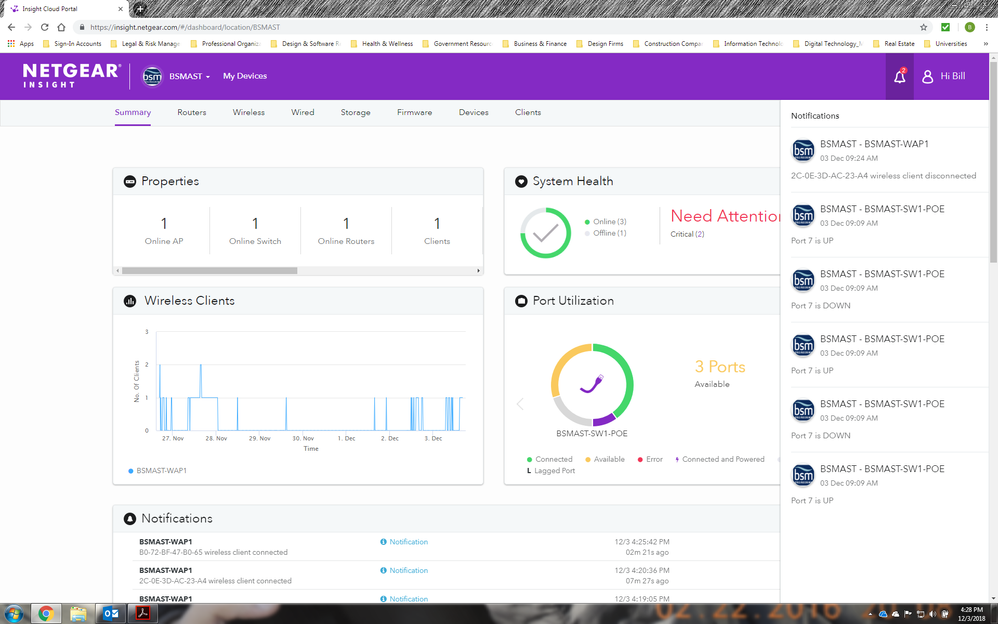998x624 pixels.
Task: Click the NETGEAR Insight logo
Action: pos(71,76)
